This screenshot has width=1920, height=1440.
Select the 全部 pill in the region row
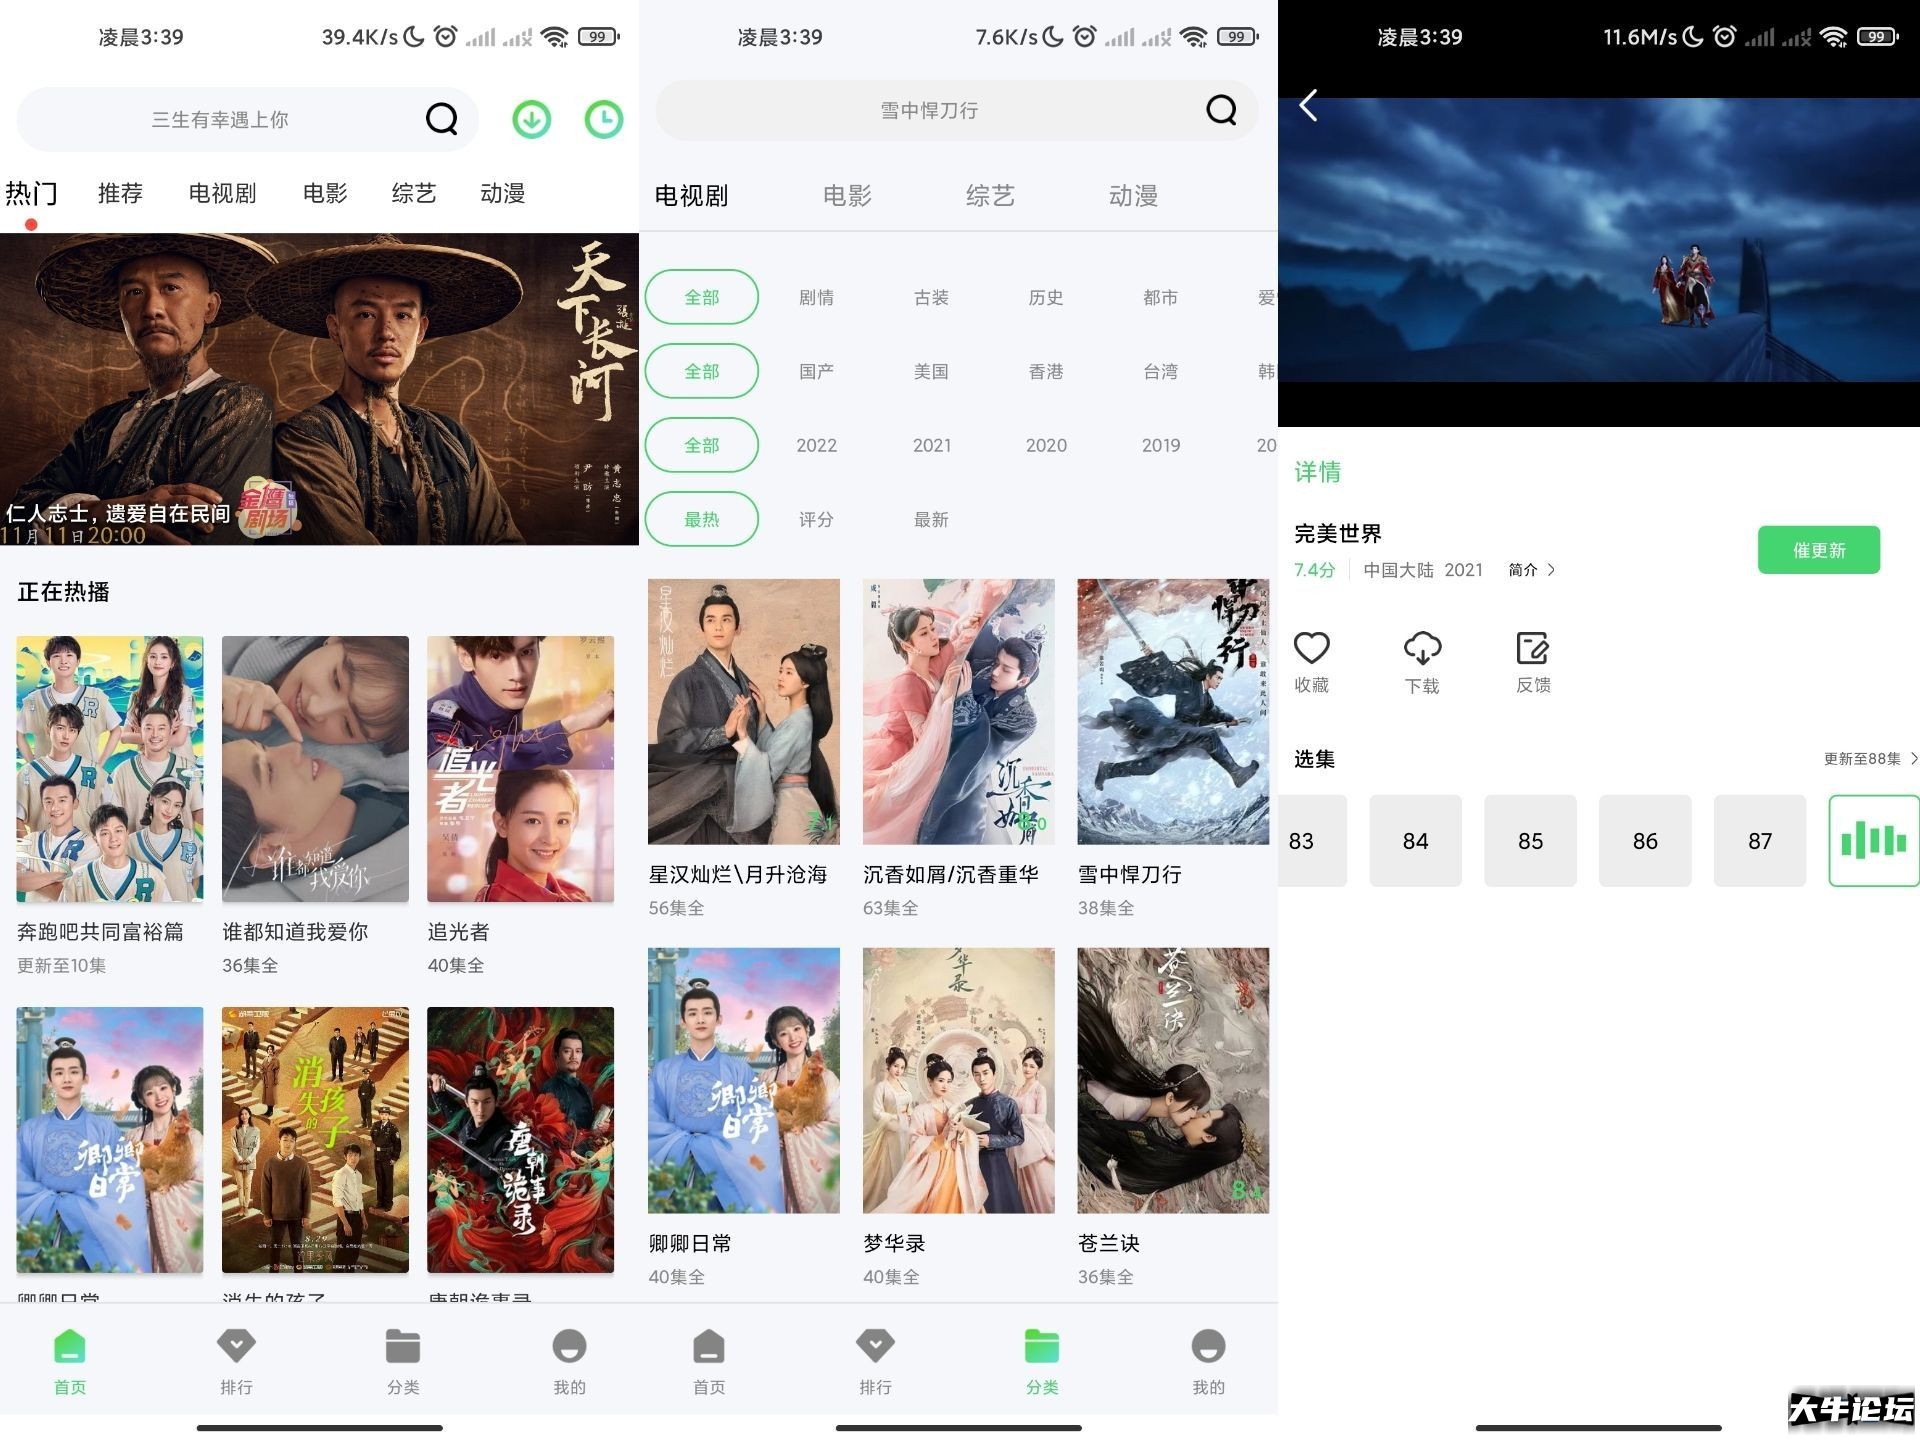click(702, 371)
